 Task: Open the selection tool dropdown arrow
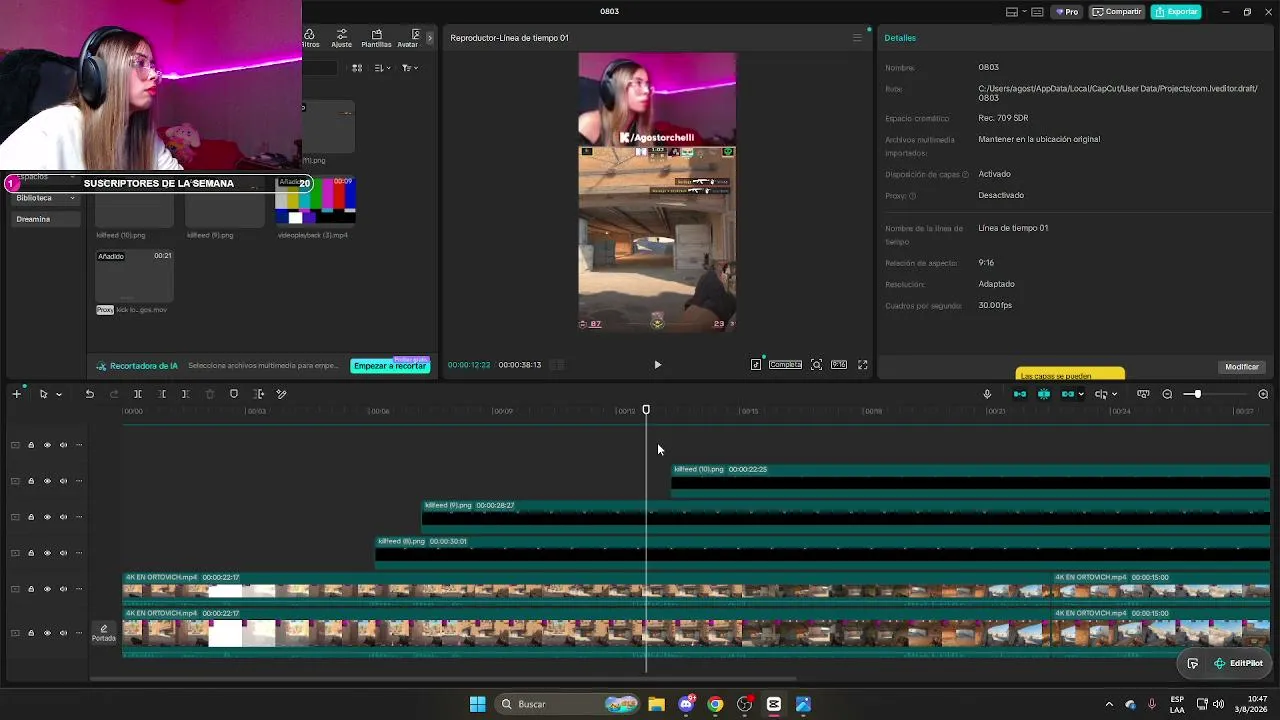(59, 394)
